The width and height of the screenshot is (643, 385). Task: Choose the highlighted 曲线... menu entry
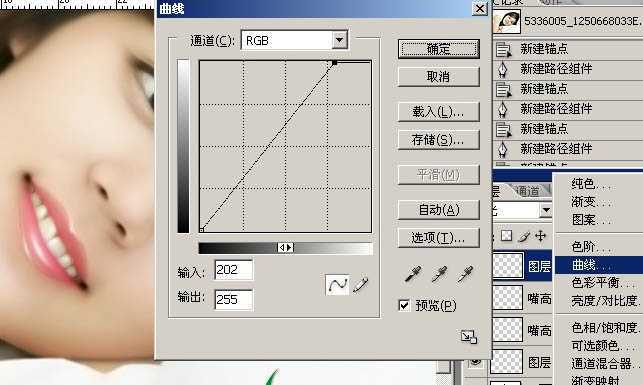tap(598, 265)
